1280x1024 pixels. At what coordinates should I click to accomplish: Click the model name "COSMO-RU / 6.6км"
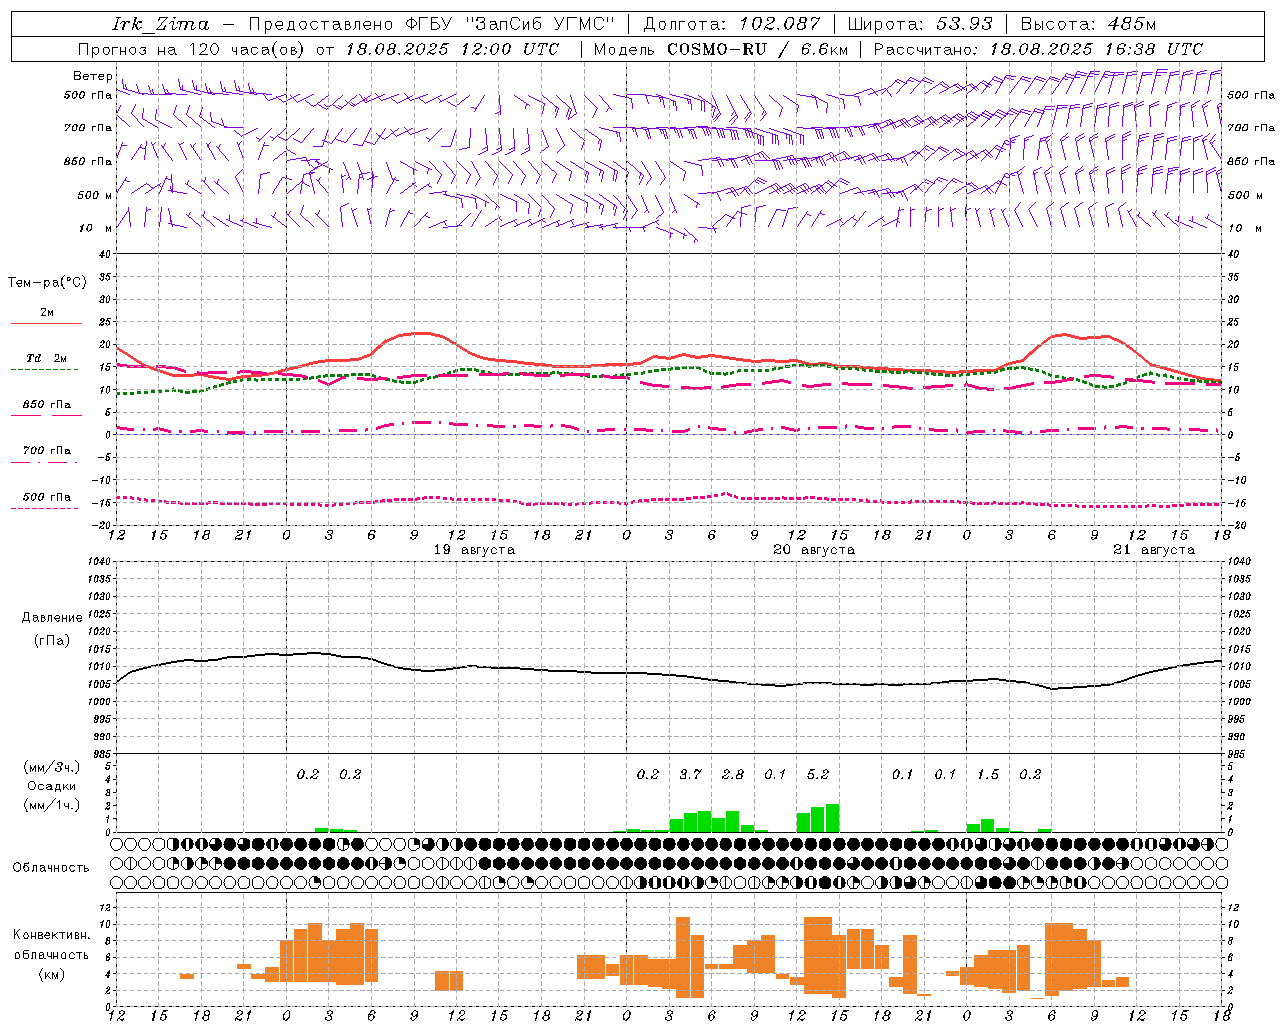(x=758, y=49)
